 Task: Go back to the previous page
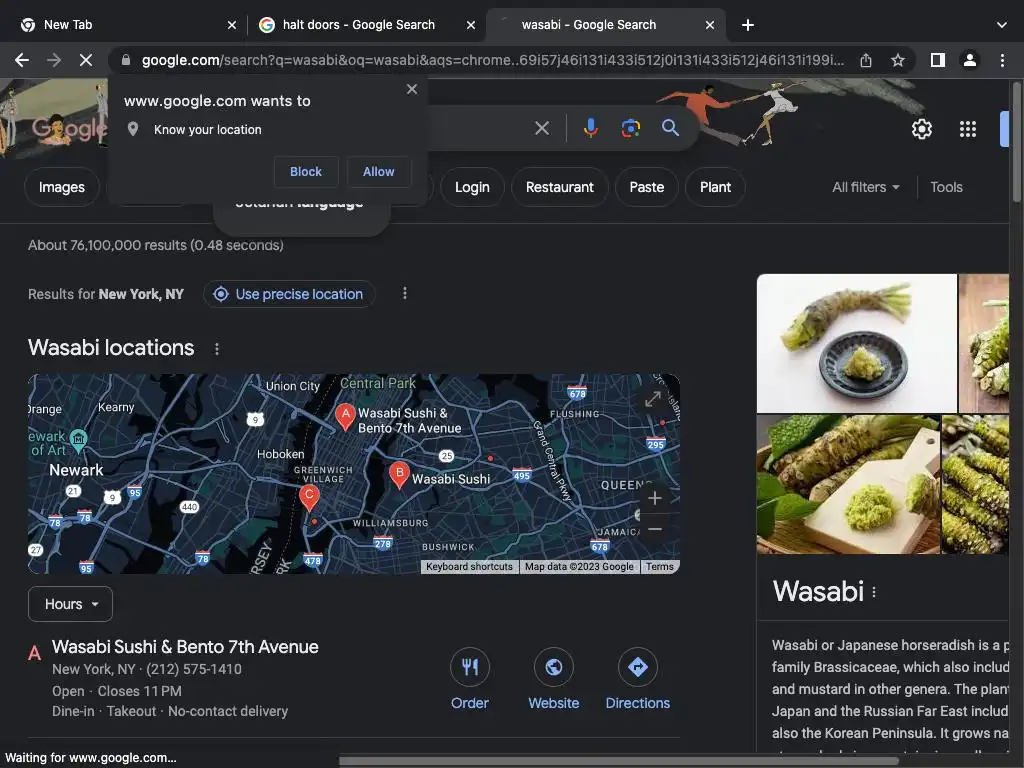coord(22,60)
